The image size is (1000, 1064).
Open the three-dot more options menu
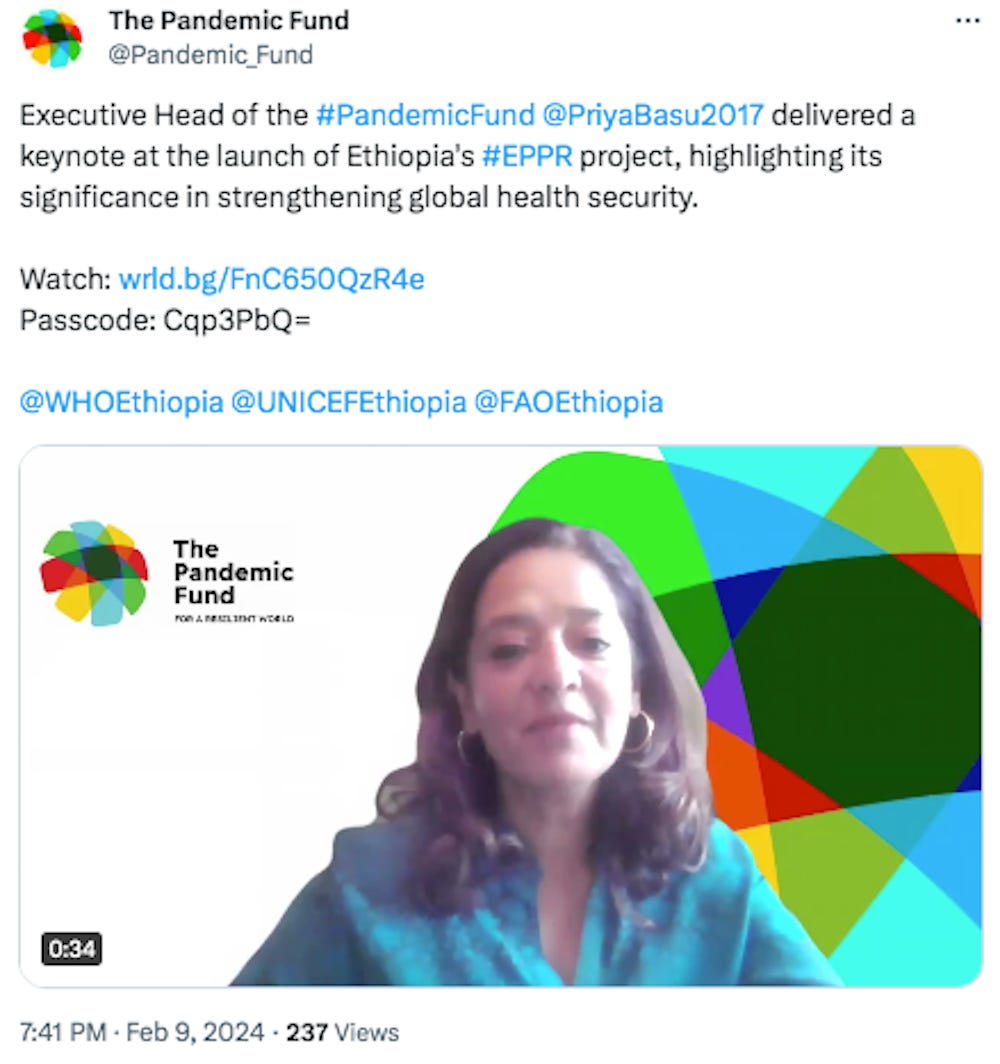point(967,21)
